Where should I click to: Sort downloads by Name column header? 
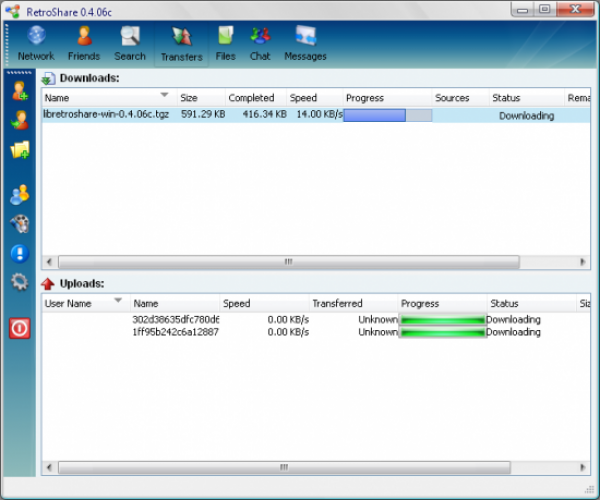(x=109, y=98)
